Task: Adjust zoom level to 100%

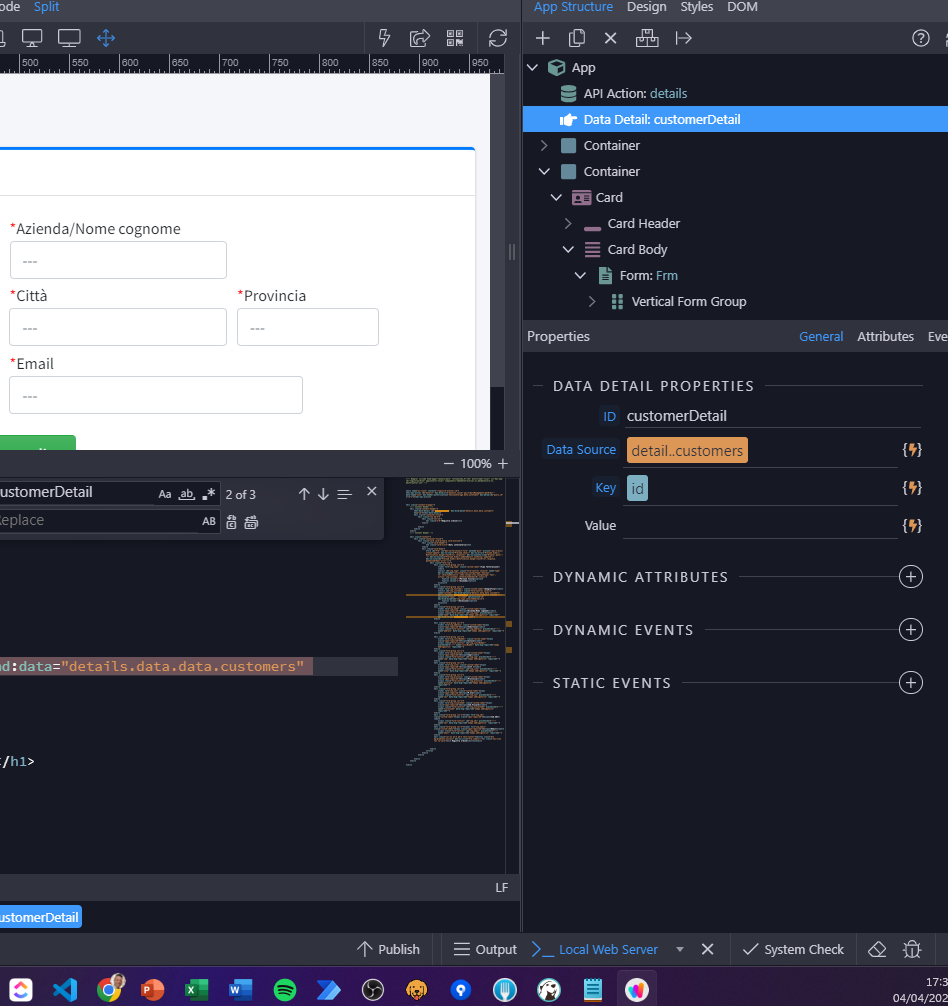Action: pyautogui.click(x=476, y=463)
